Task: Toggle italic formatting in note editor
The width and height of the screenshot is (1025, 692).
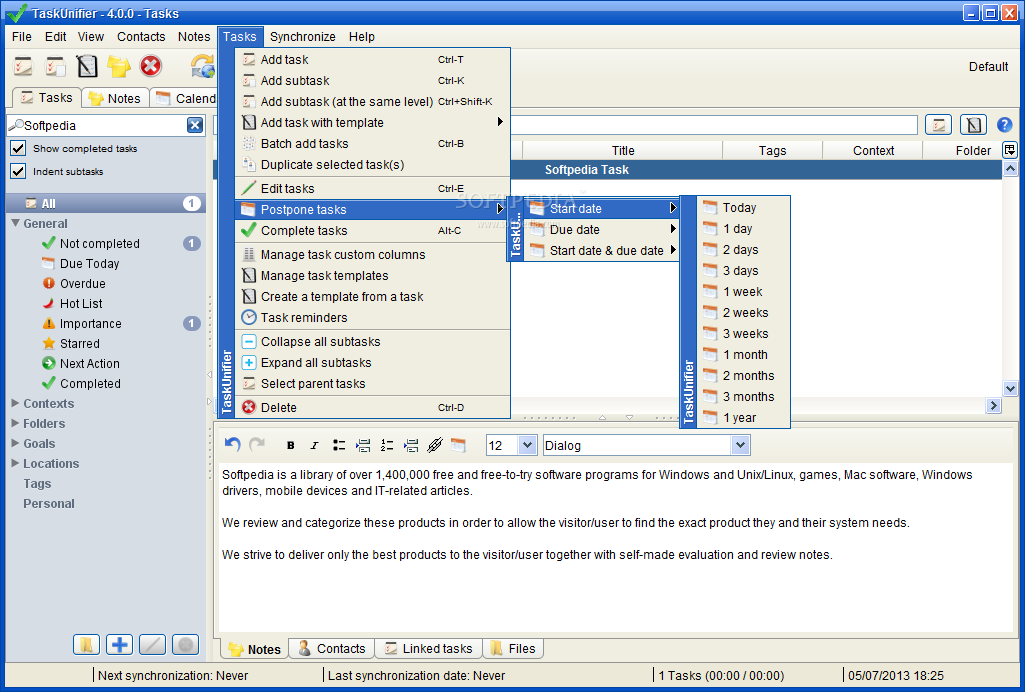Action: pos(314,446)
